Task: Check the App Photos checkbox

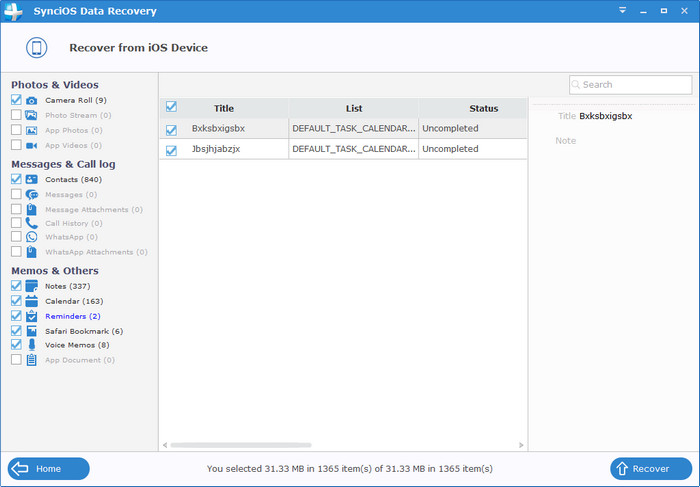Action: pos(16,130)
